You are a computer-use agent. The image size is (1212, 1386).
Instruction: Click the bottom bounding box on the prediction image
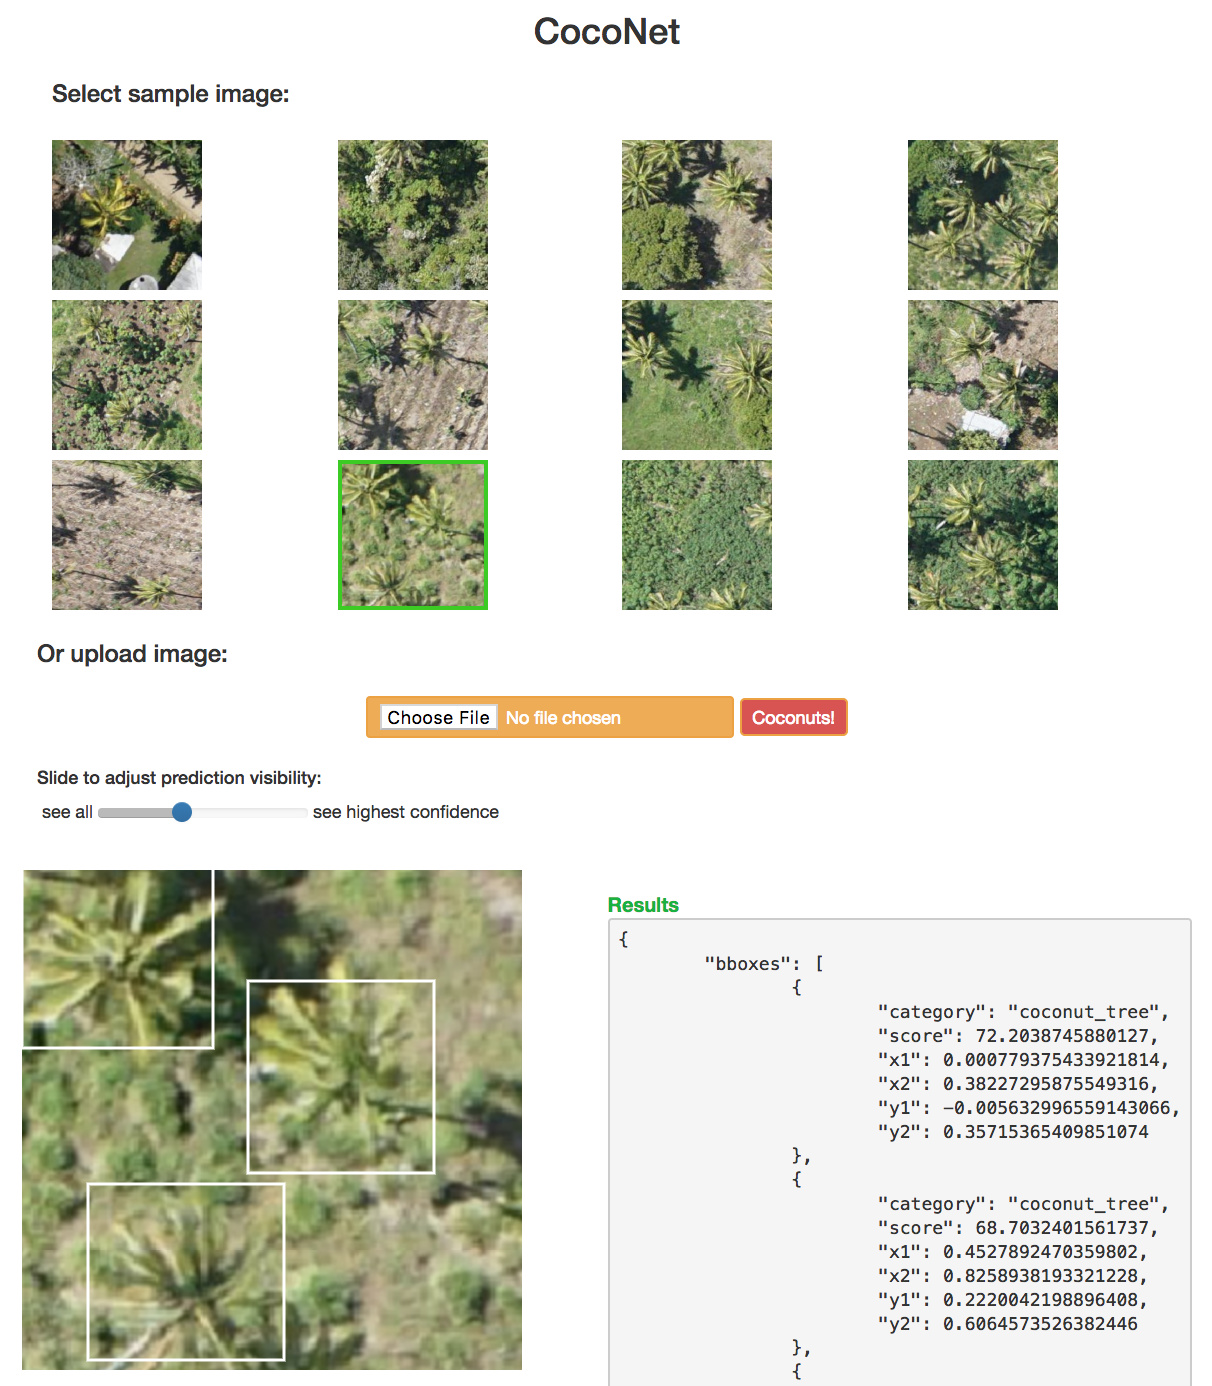coord(186,1271)
